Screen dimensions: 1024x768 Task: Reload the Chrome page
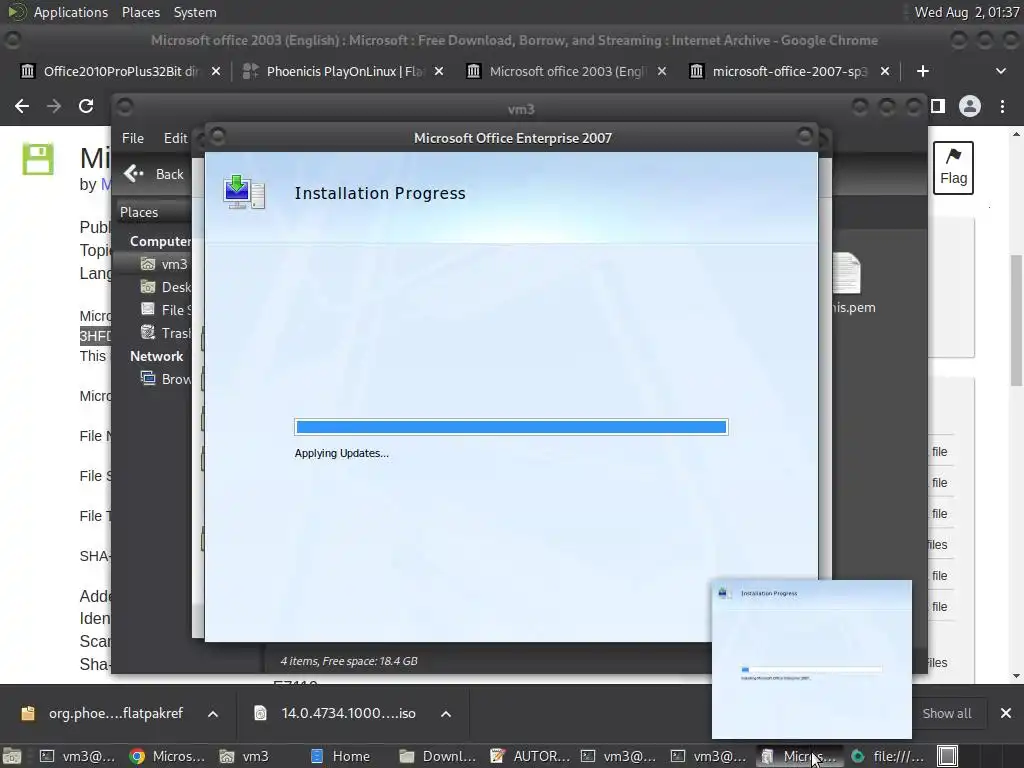(x=86, y=106)
